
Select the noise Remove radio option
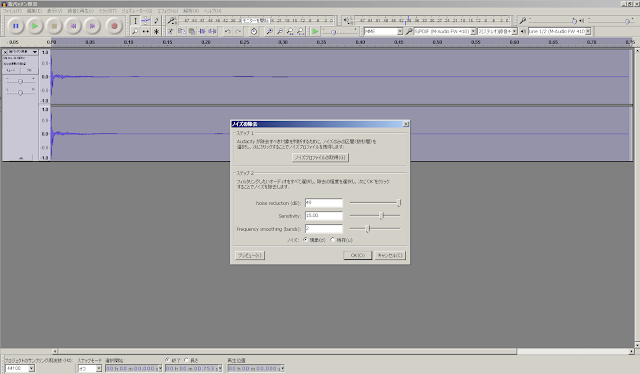(306, 240)
